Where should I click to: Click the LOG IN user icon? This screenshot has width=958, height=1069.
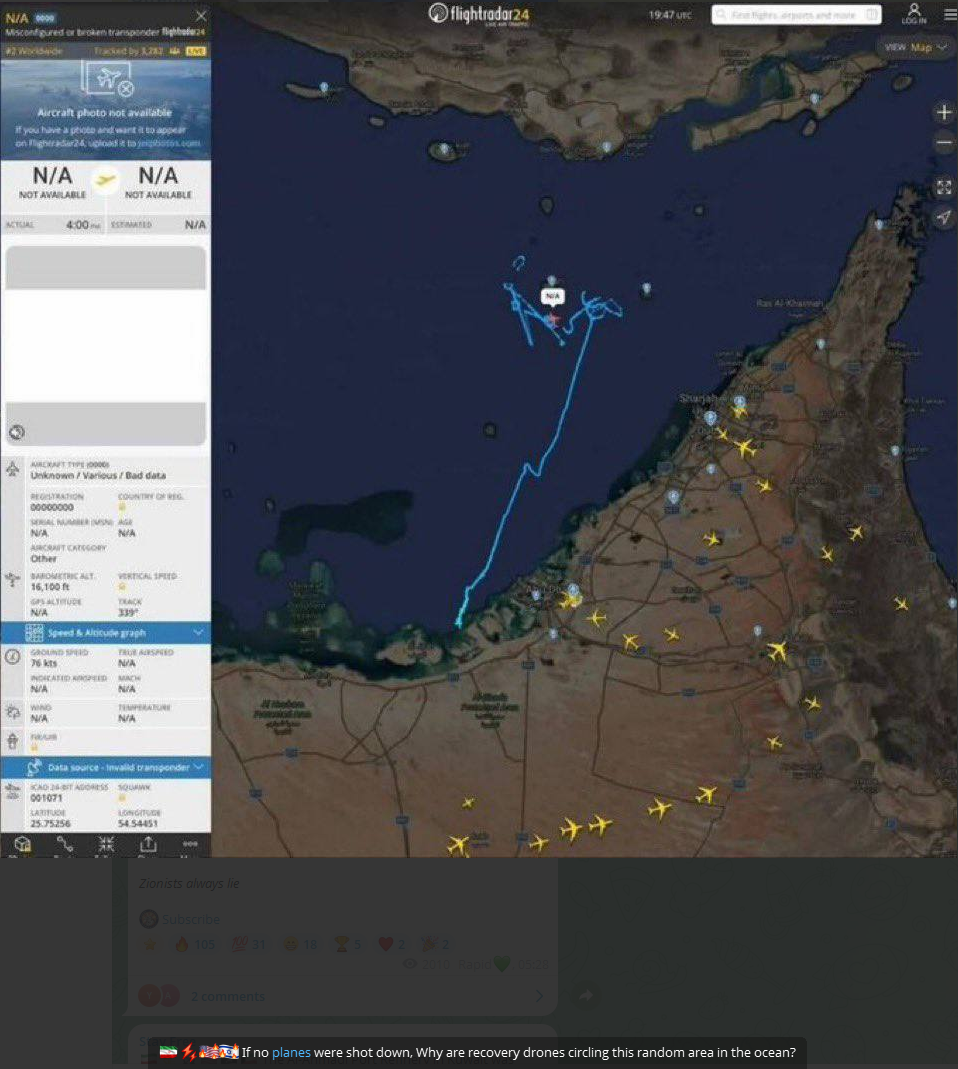click(x=914, y=13)
